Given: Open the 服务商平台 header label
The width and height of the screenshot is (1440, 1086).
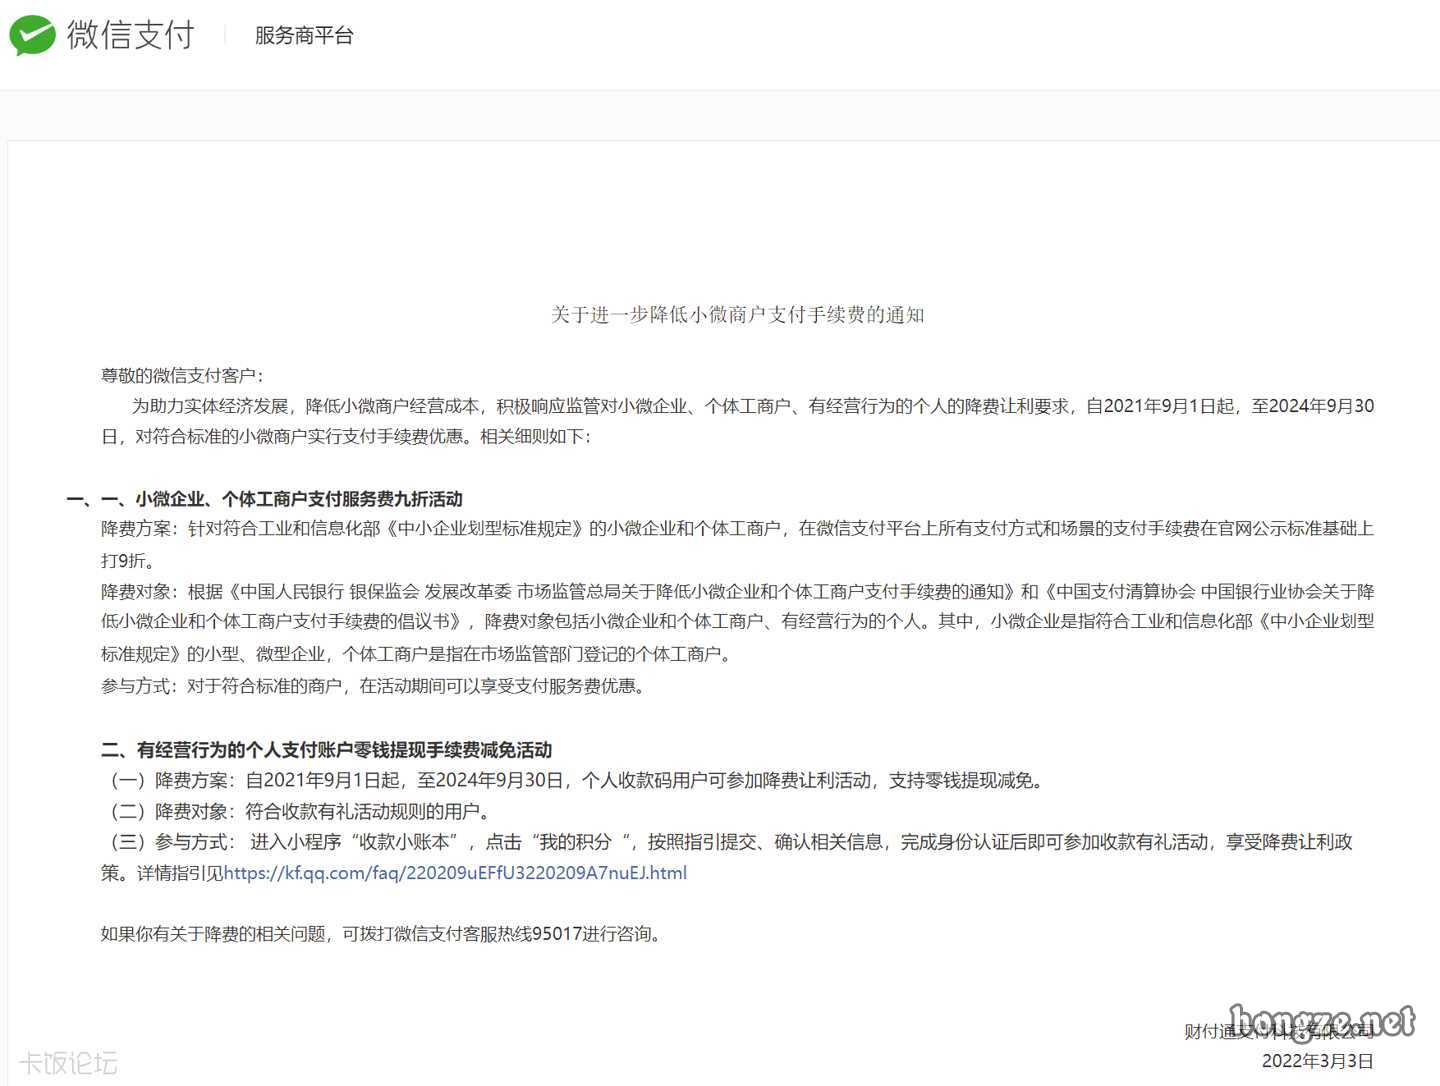Looking at the screenshot, I should [304, 36].
